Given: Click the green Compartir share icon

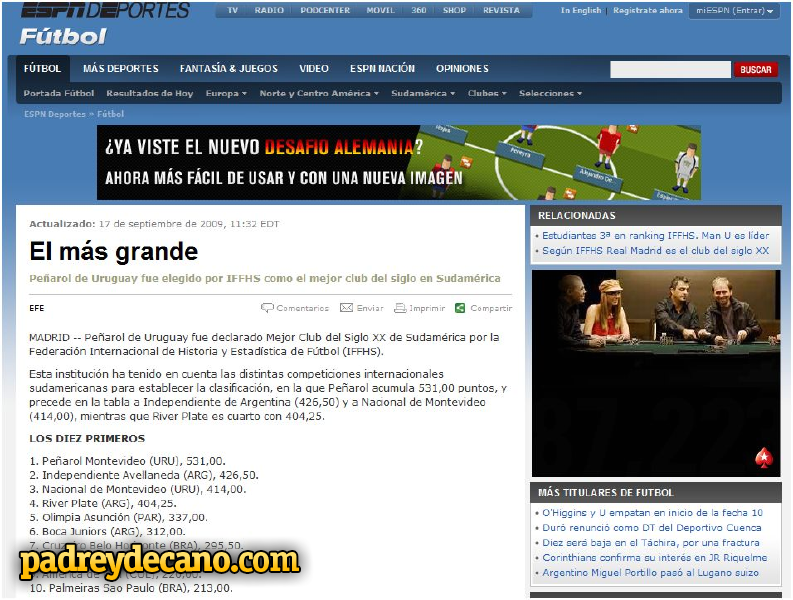Looking at the screenshot, I should pyautogui.click(x=460, y=308).
